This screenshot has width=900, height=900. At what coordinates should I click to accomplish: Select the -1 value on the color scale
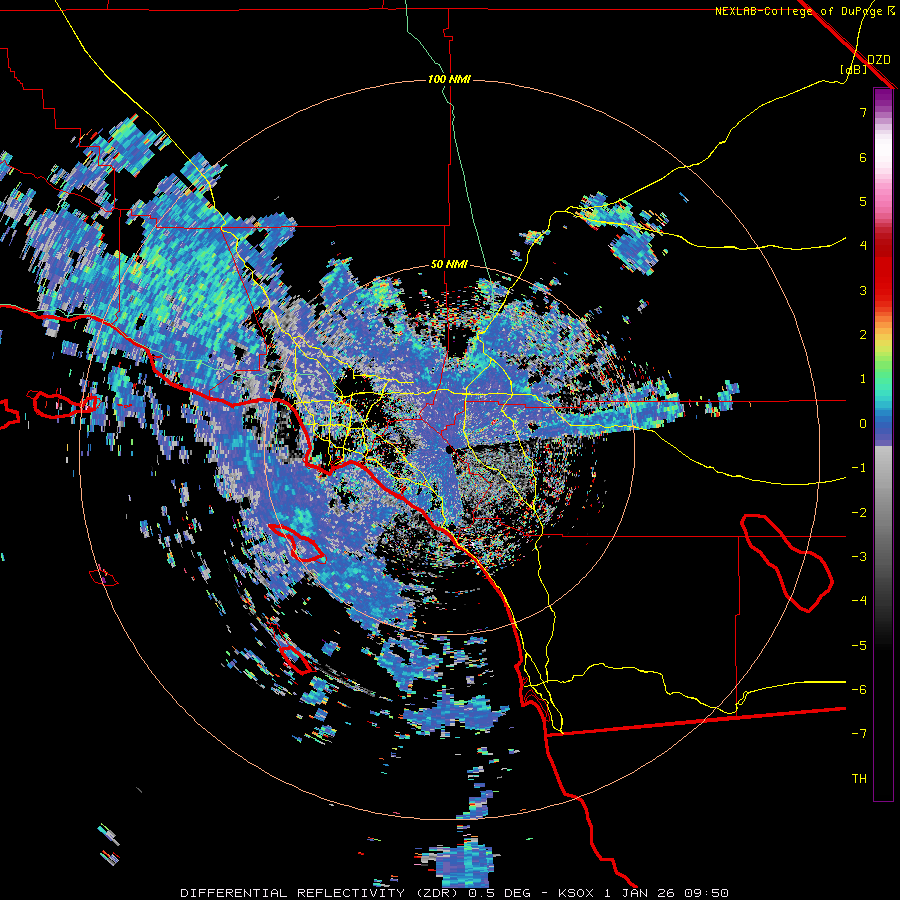coord(859,468)
